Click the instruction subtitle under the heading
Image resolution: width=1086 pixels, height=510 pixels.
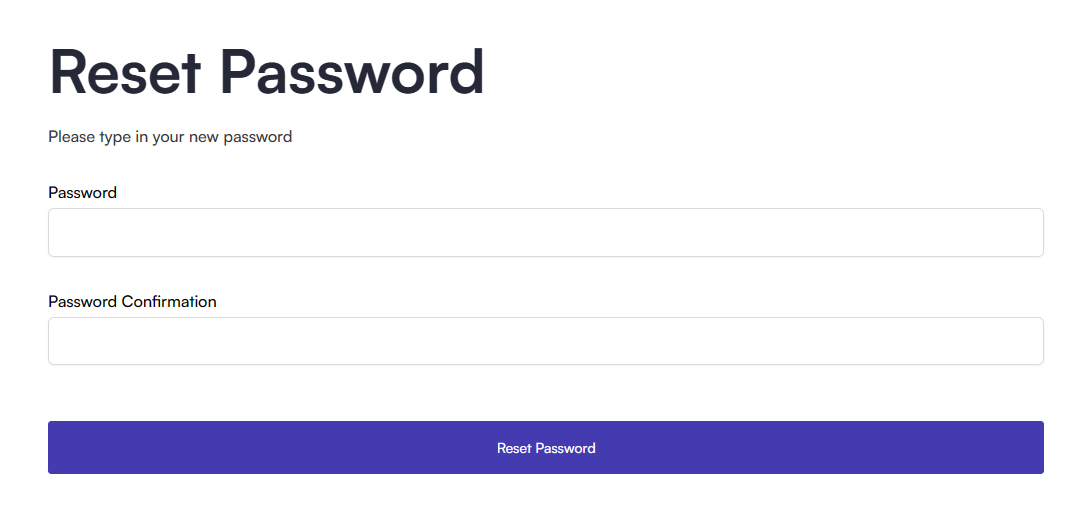pos(170,137)
